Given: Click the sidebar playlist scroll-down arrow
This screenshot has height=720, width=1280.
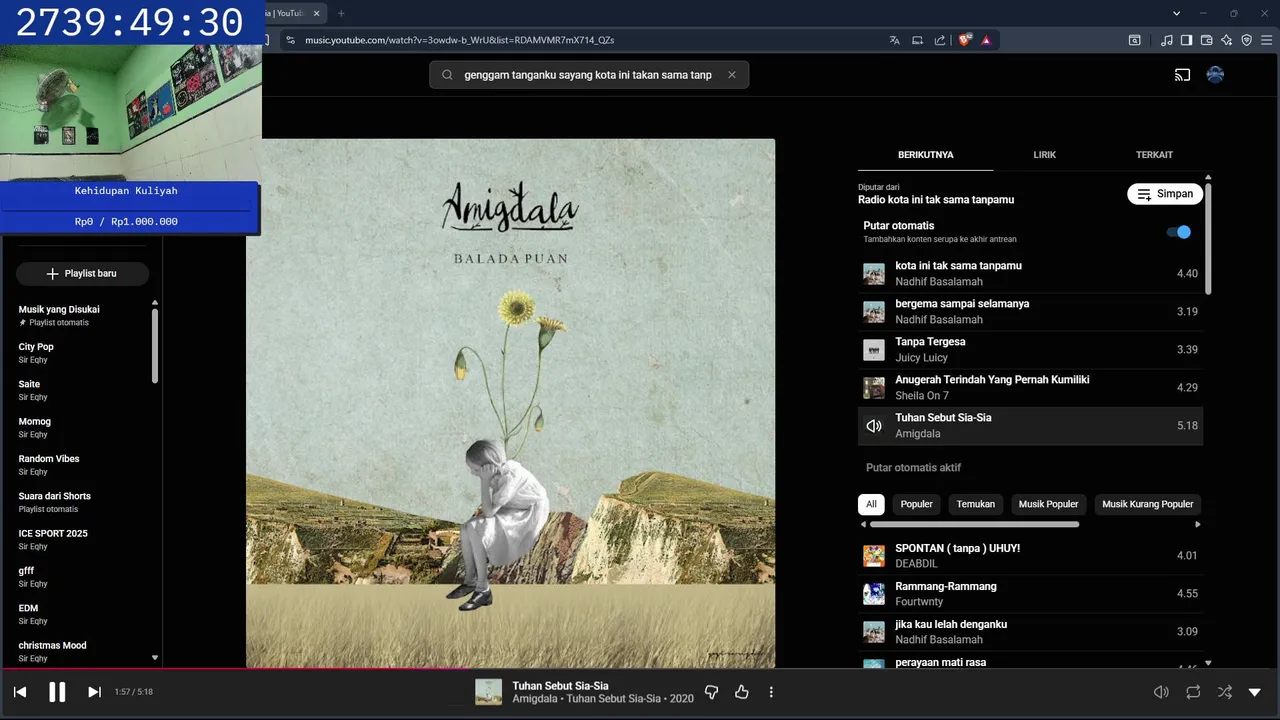Looking at the screenshot, I should pyautogui.click(x=155, y=658).
